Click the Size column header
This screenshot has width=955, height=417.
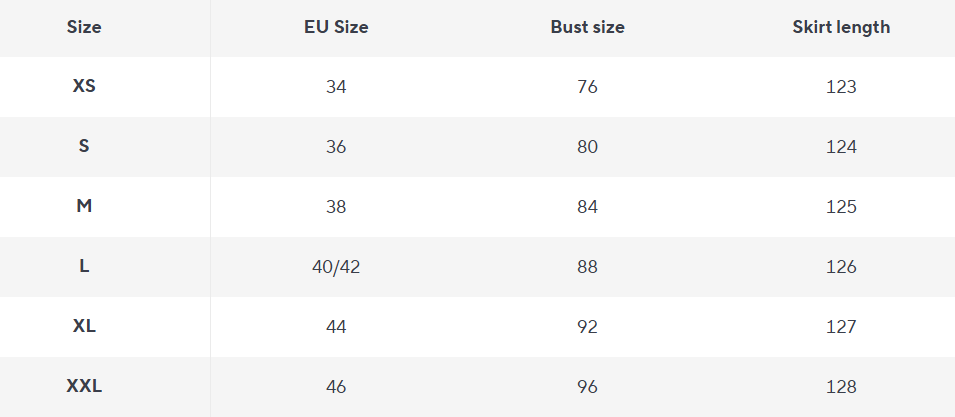tap(84, 27)
